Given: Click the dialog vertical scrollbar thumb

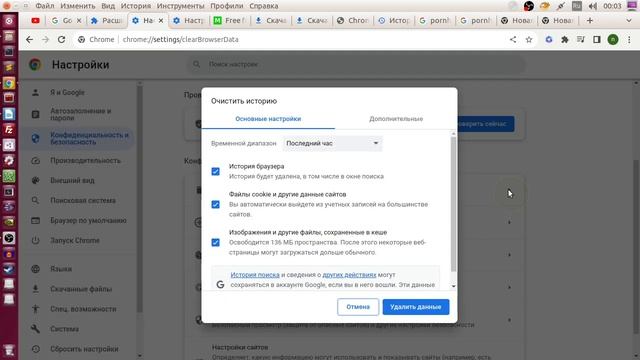Looking at the screenshot, I should pyautogui.click(x=453, y=204).
